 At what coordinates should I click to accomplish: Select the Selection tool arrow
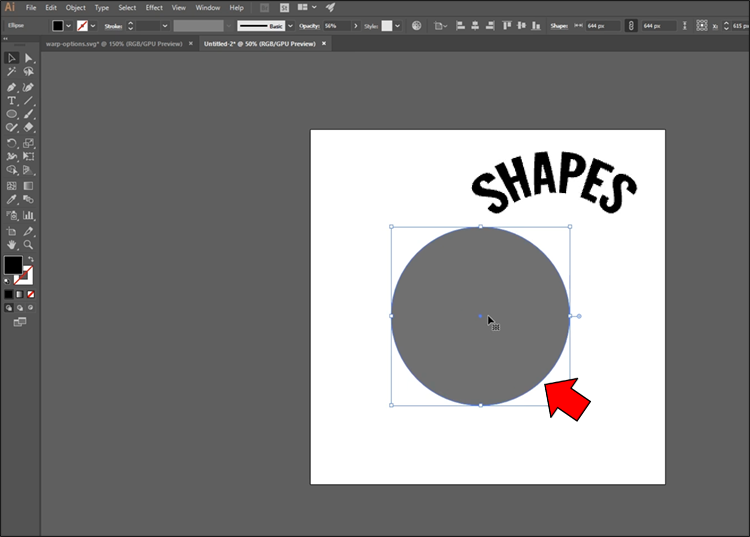[12, 58]
